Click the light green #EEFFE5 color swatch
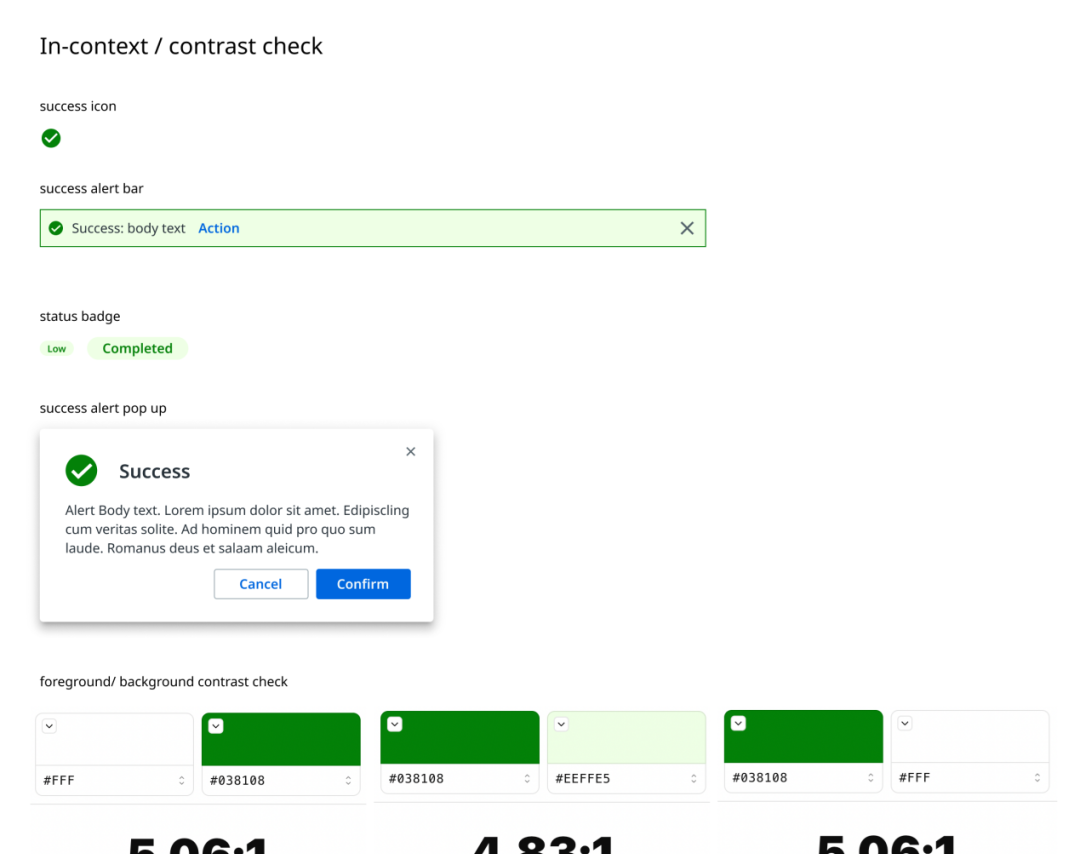This screenshot has width=1080, height=854. click(x=627, y=738)
